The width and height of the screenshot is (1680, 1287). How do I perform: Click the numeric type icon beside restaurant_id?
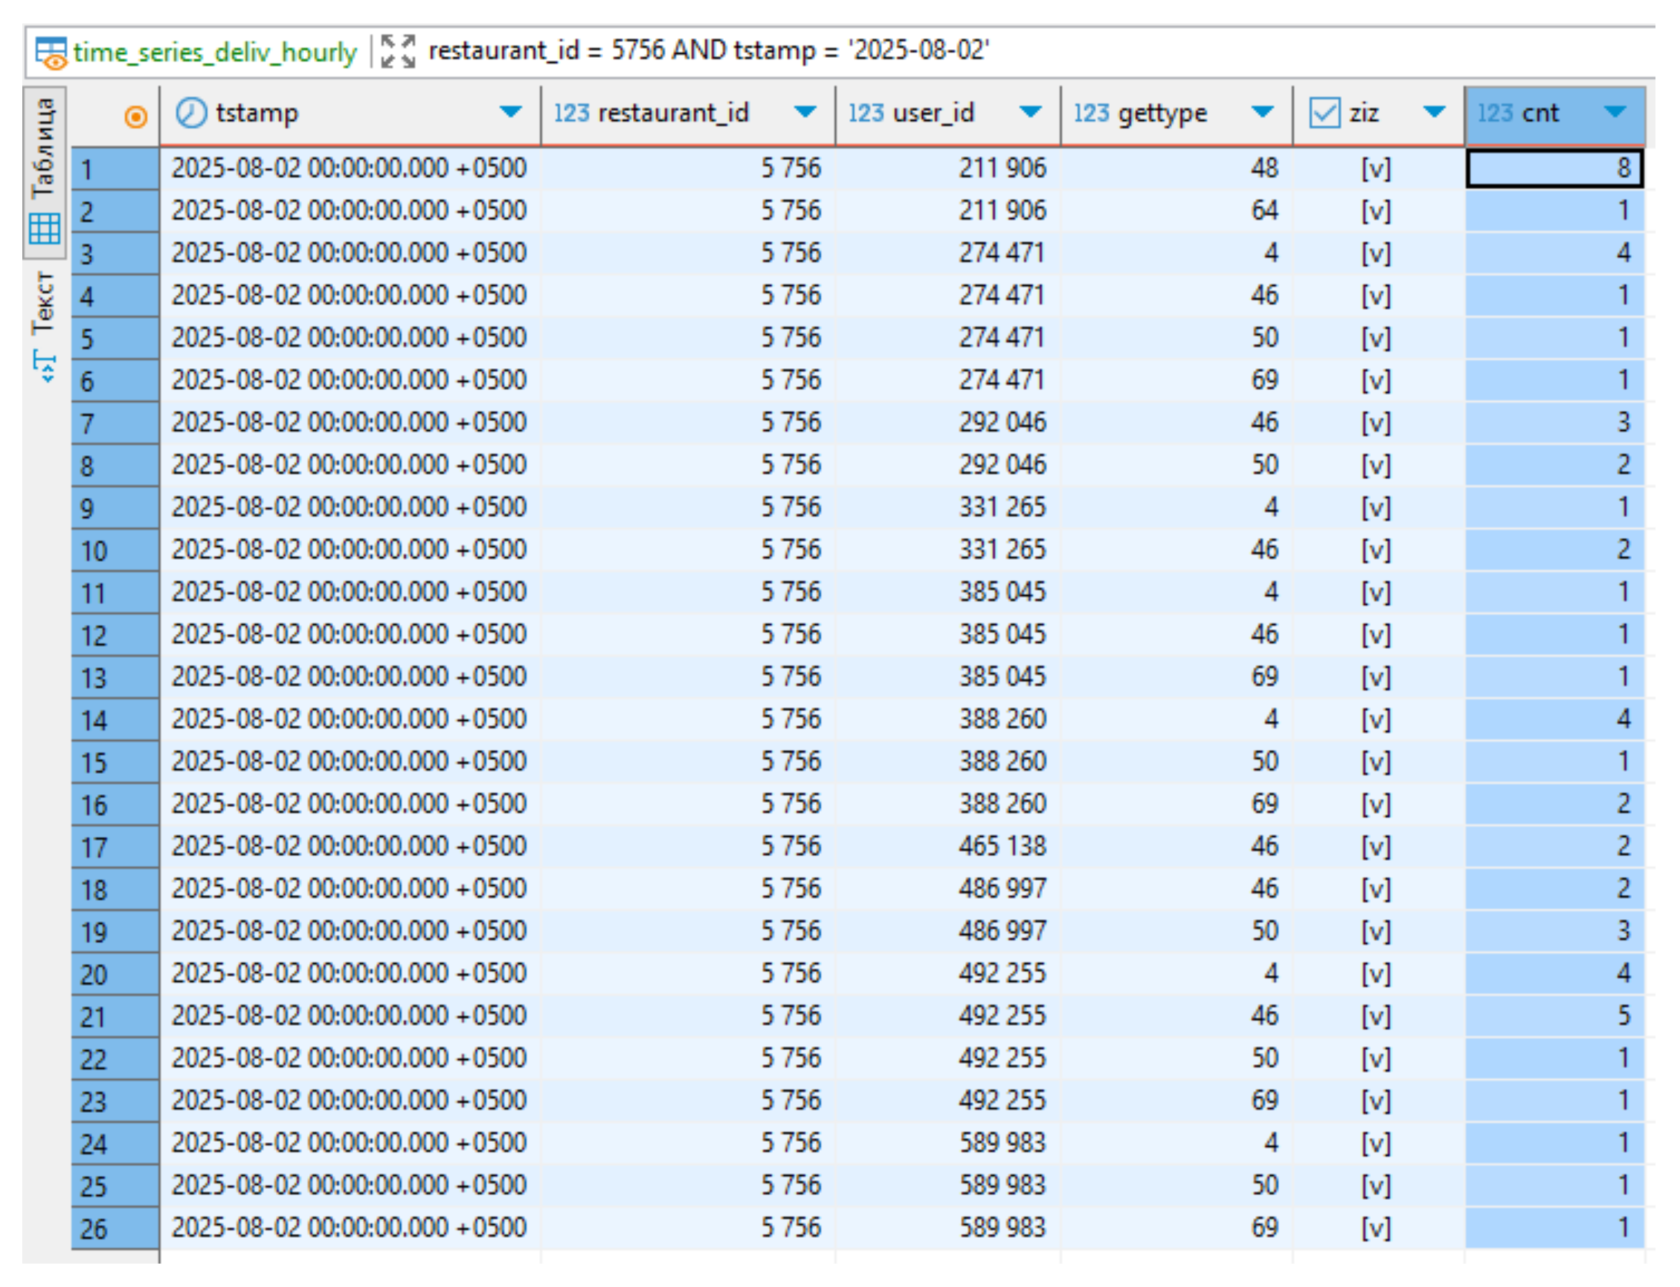click(571, 113)
